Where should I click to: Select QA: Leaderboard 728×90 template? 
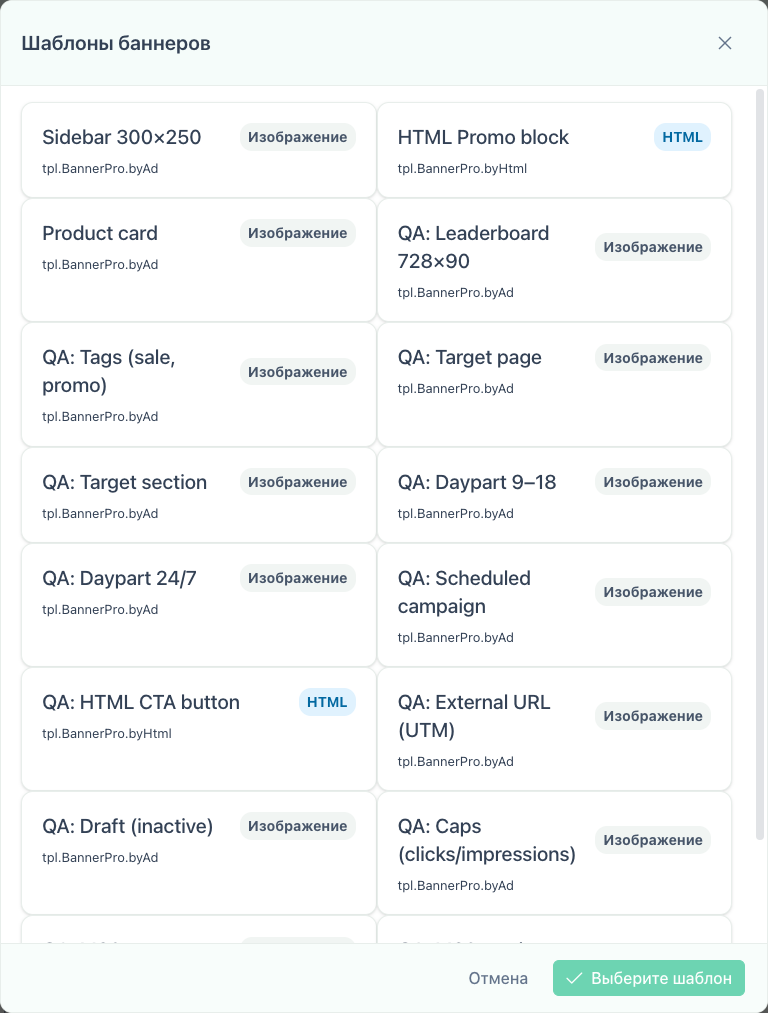(x=554, y=260)
